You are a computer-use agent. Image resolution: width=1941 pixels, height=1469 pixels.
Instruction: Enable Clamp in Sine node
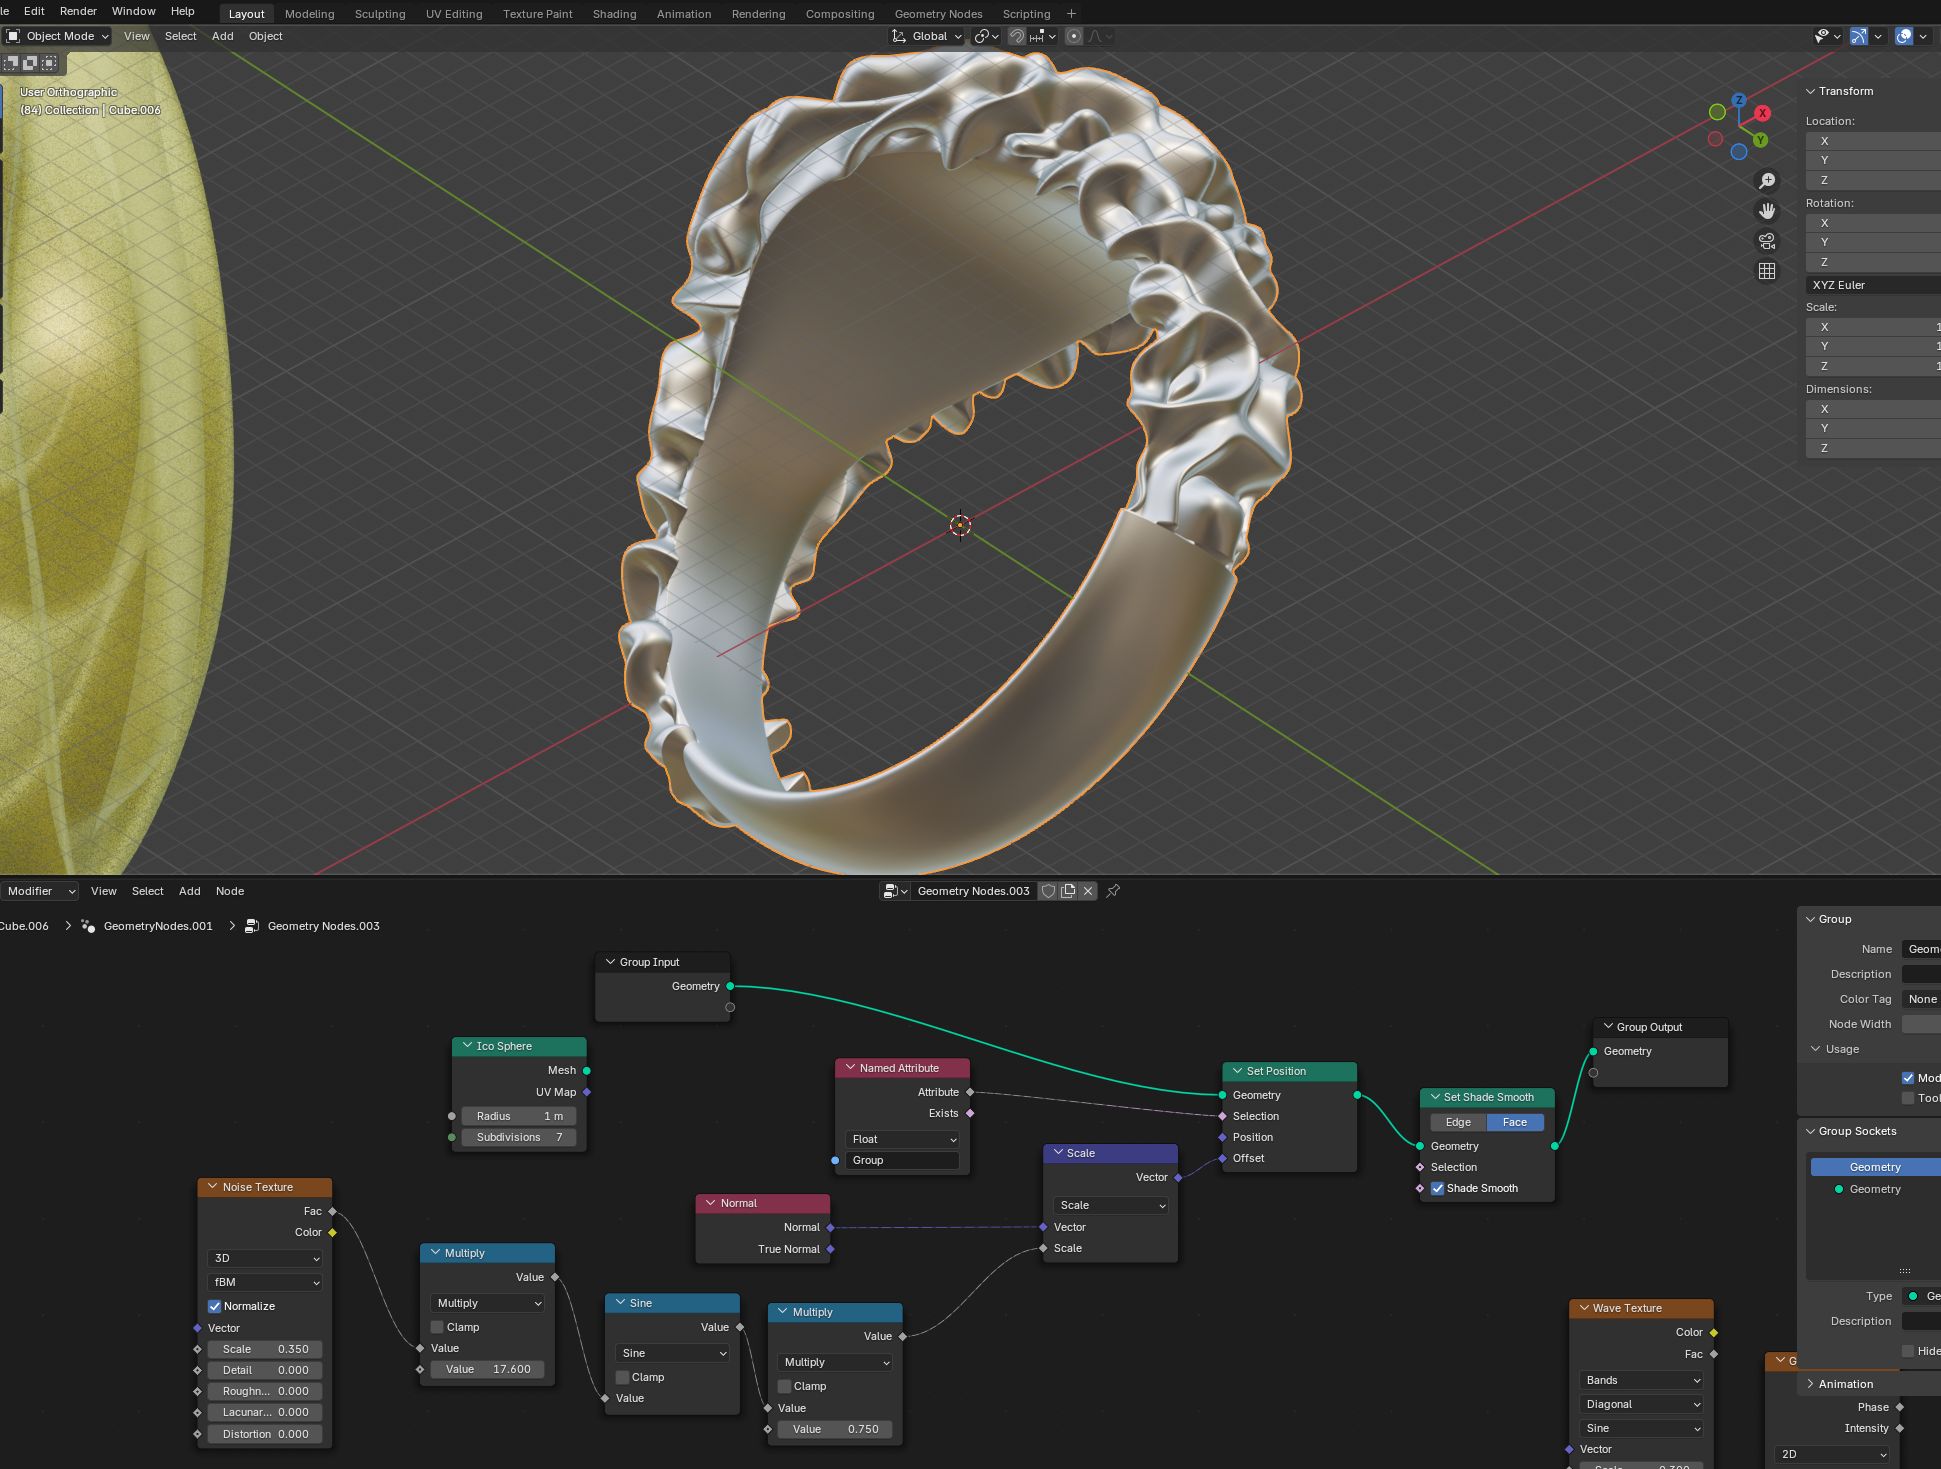pyautogui.click(x=623, y=1377)
